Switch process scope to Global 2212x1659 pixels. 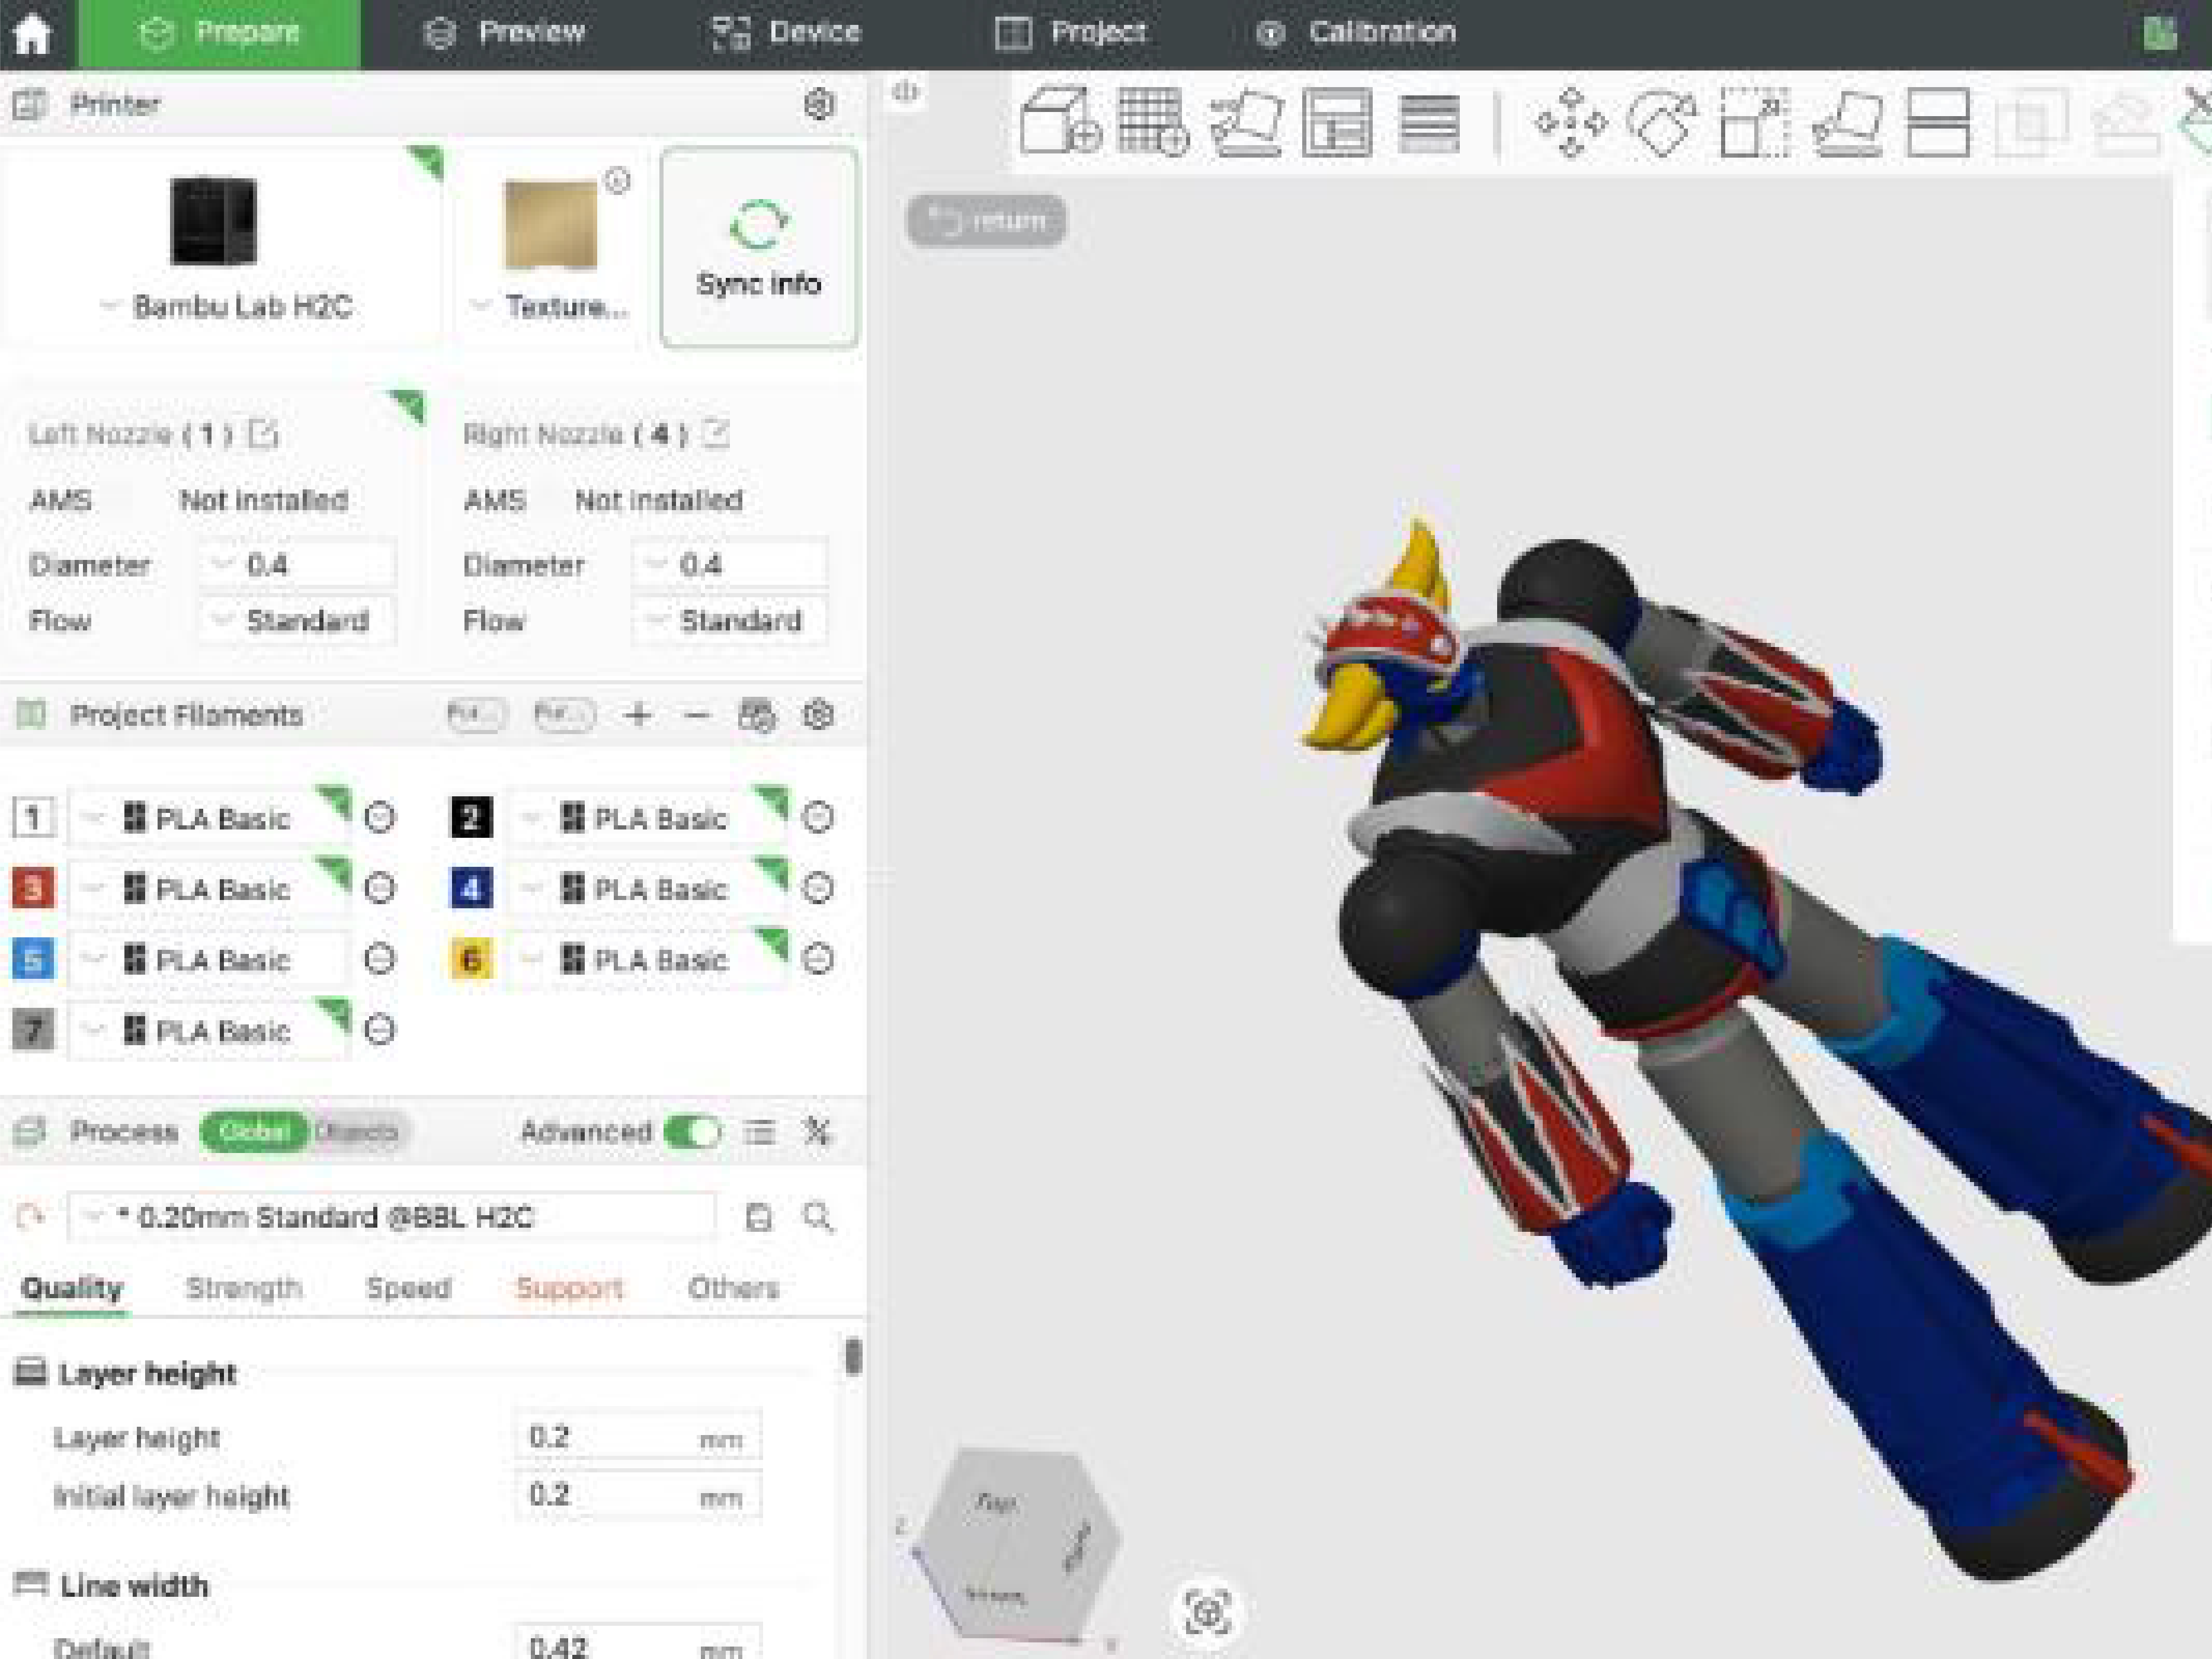(x=254, y=1132)
